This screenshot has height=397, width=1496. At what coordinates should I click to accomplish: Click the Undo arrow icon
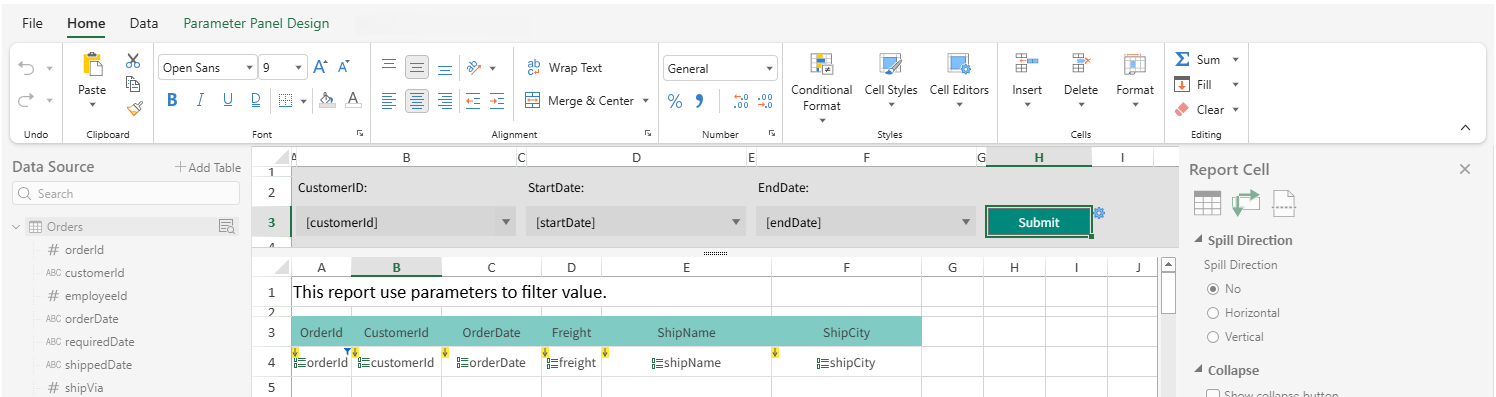26,68
